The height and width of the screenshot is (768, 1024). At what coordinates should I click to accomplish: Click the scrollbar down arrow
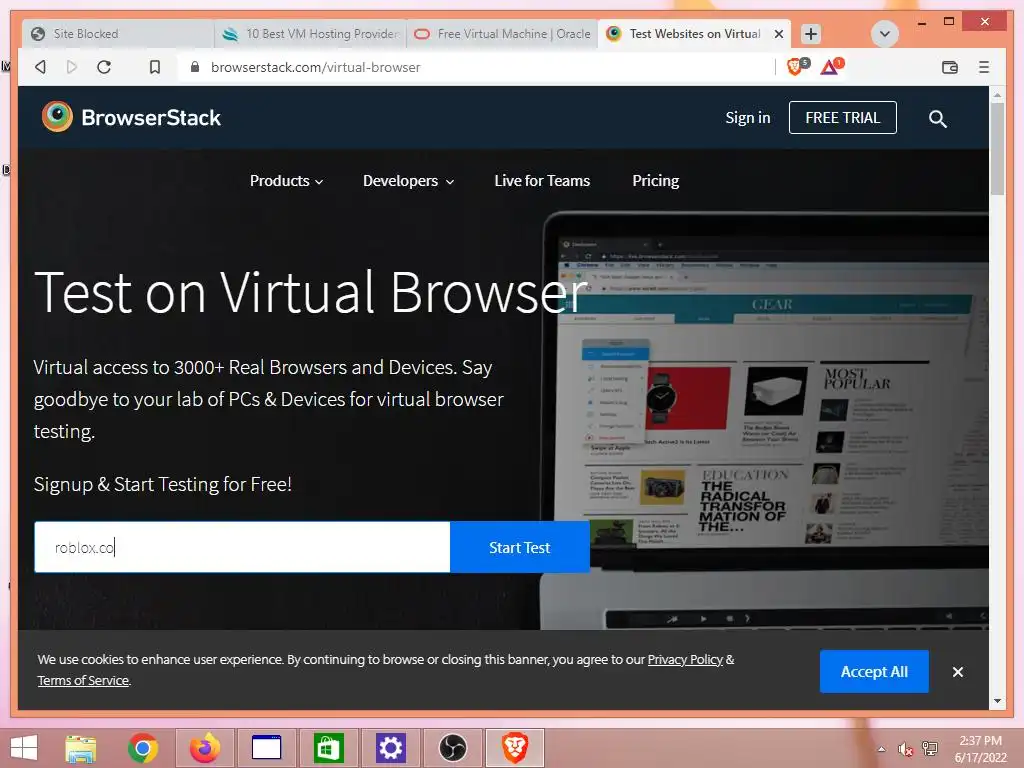point(997,701)
